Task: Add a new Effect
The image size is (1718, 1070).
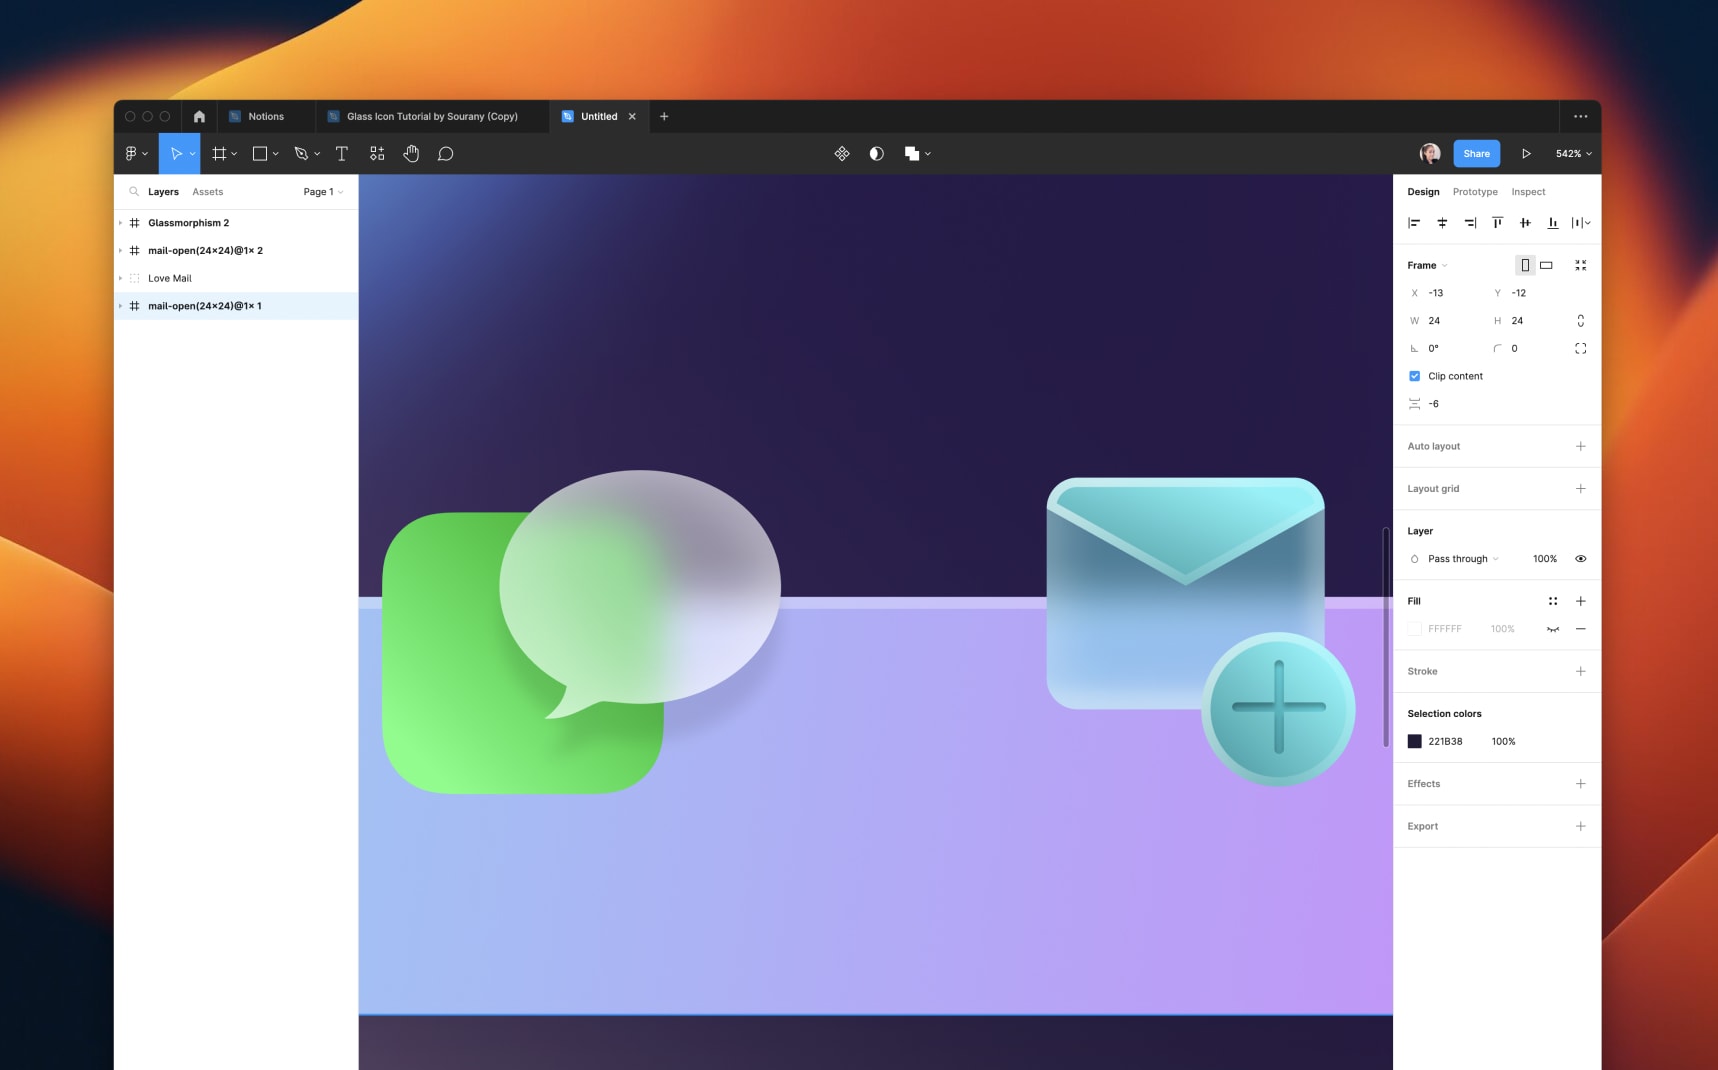Action: 1580,783
